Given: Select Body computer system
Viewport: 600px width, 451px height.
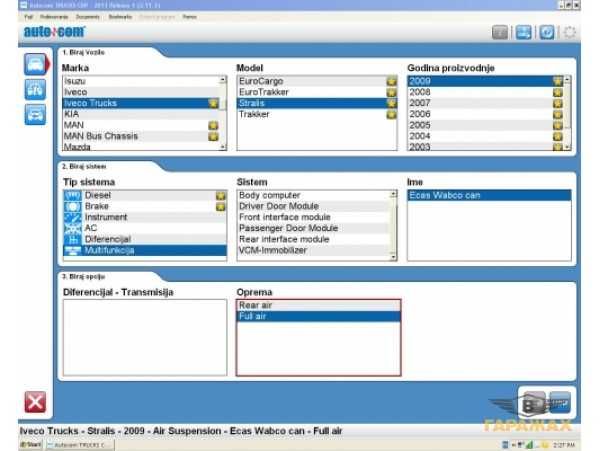Looking at the screenshot, I should click(313, 195).
